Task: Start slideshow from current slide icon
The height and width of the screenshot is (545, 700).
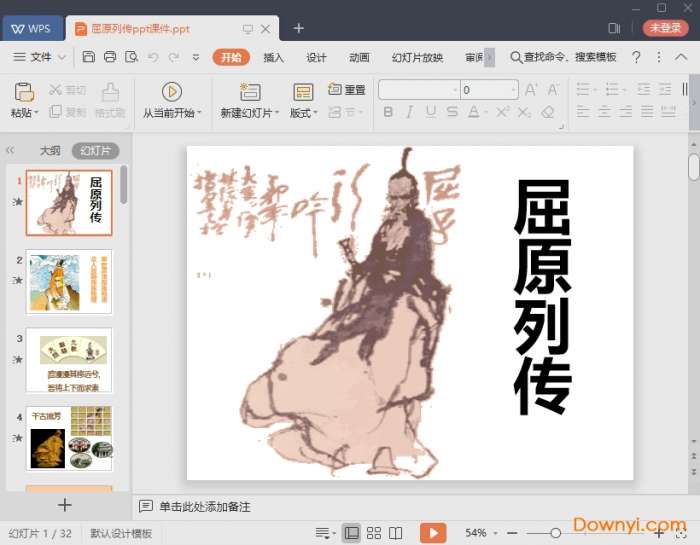Action: pyautogui.click(x=171, y=92)
